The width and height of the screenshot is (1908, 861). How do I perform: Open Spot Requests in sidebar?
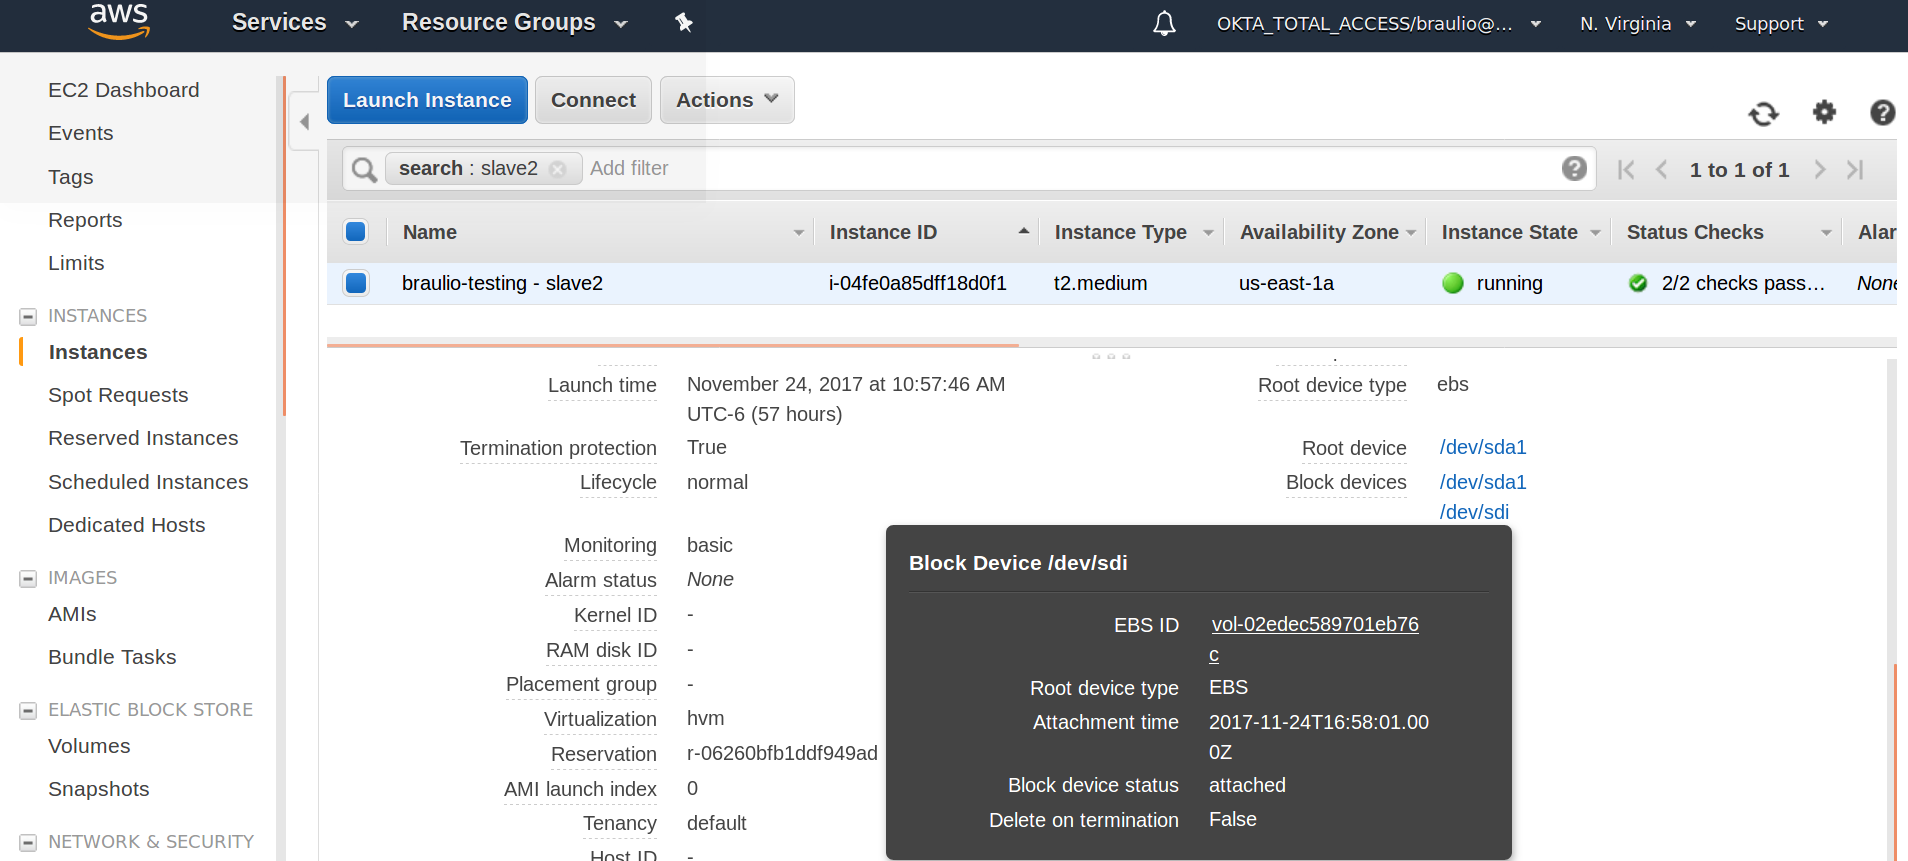pos(118,395)
